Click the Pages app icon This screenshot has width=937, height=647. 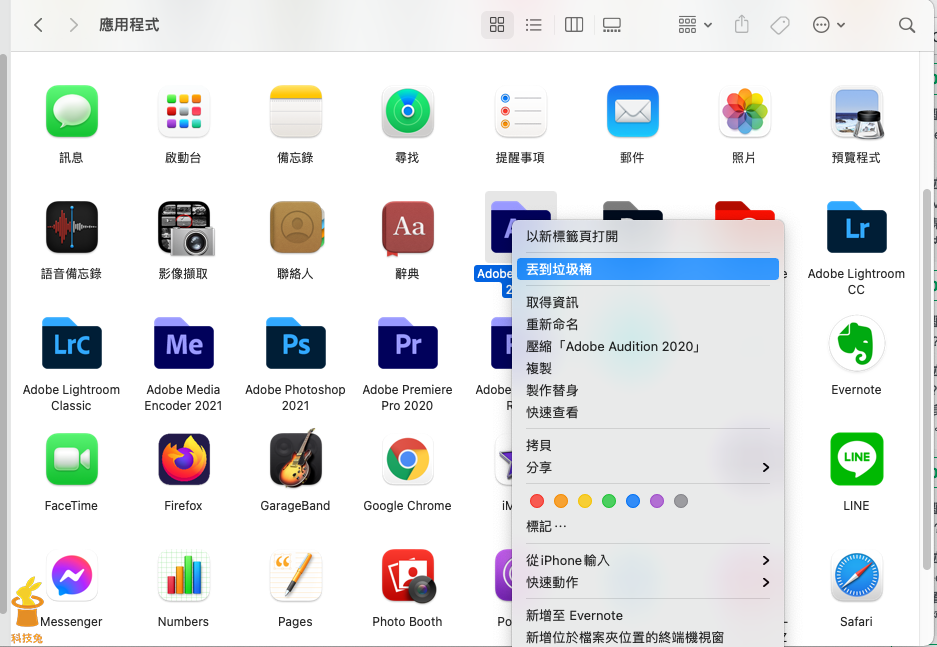click(x=295, y=575)
